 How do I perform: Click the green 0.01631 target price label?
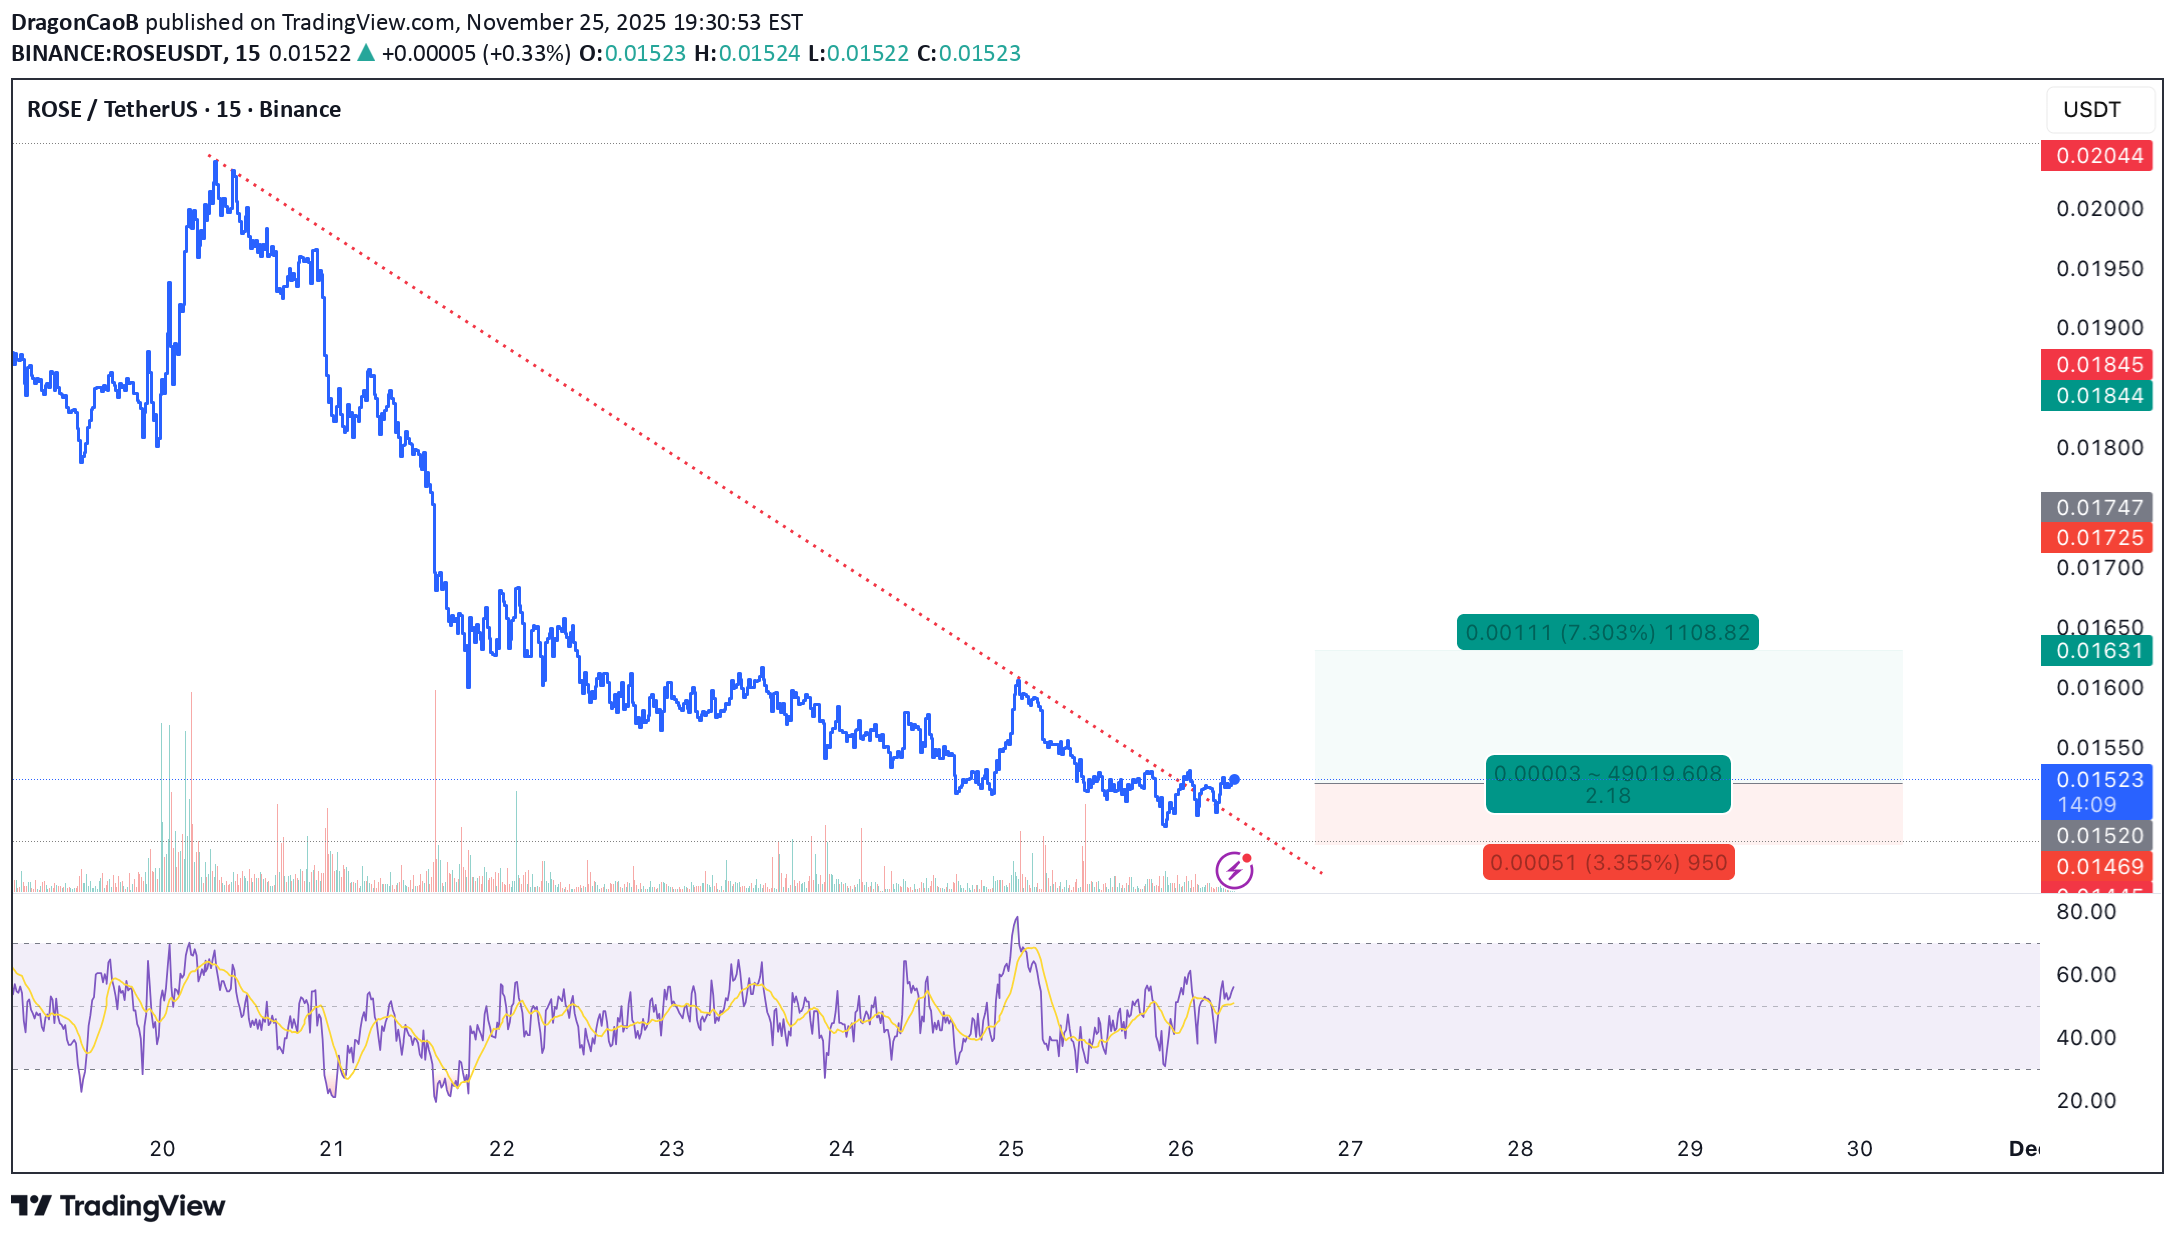[2098, 651]
